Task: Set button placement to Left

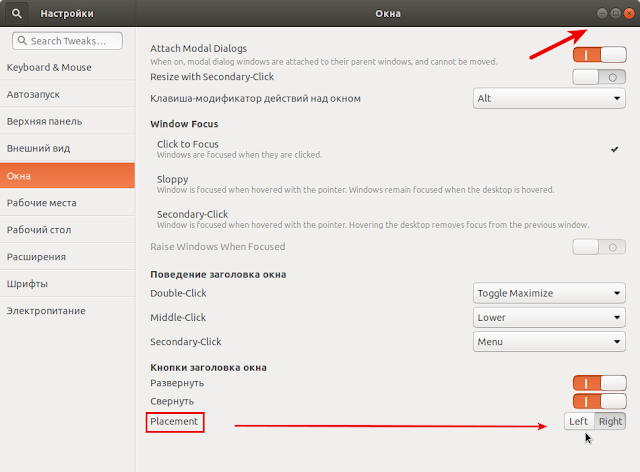Action: point(579,421)
